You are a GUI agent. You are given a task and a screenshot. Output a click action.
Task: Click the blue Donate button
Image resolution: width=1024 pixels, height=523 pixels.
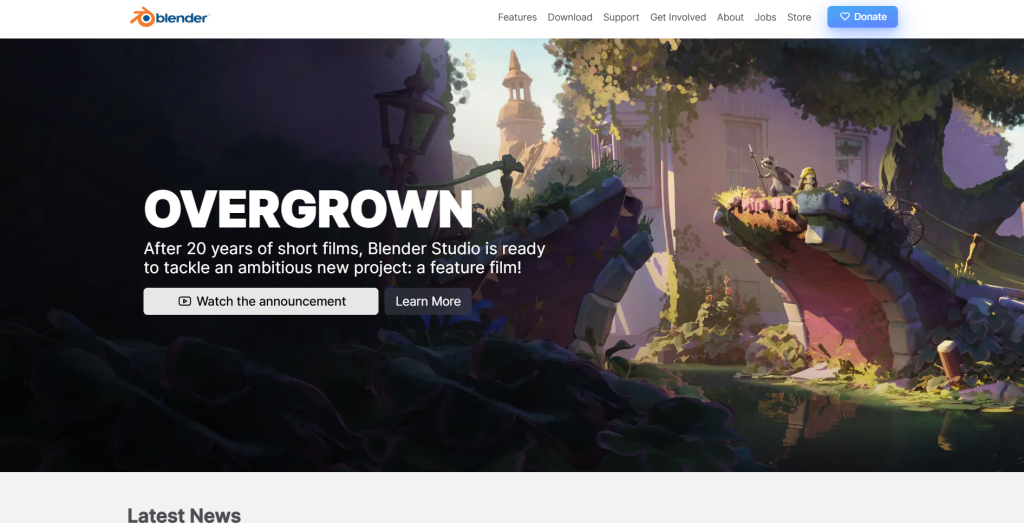[x=862, y=17]
